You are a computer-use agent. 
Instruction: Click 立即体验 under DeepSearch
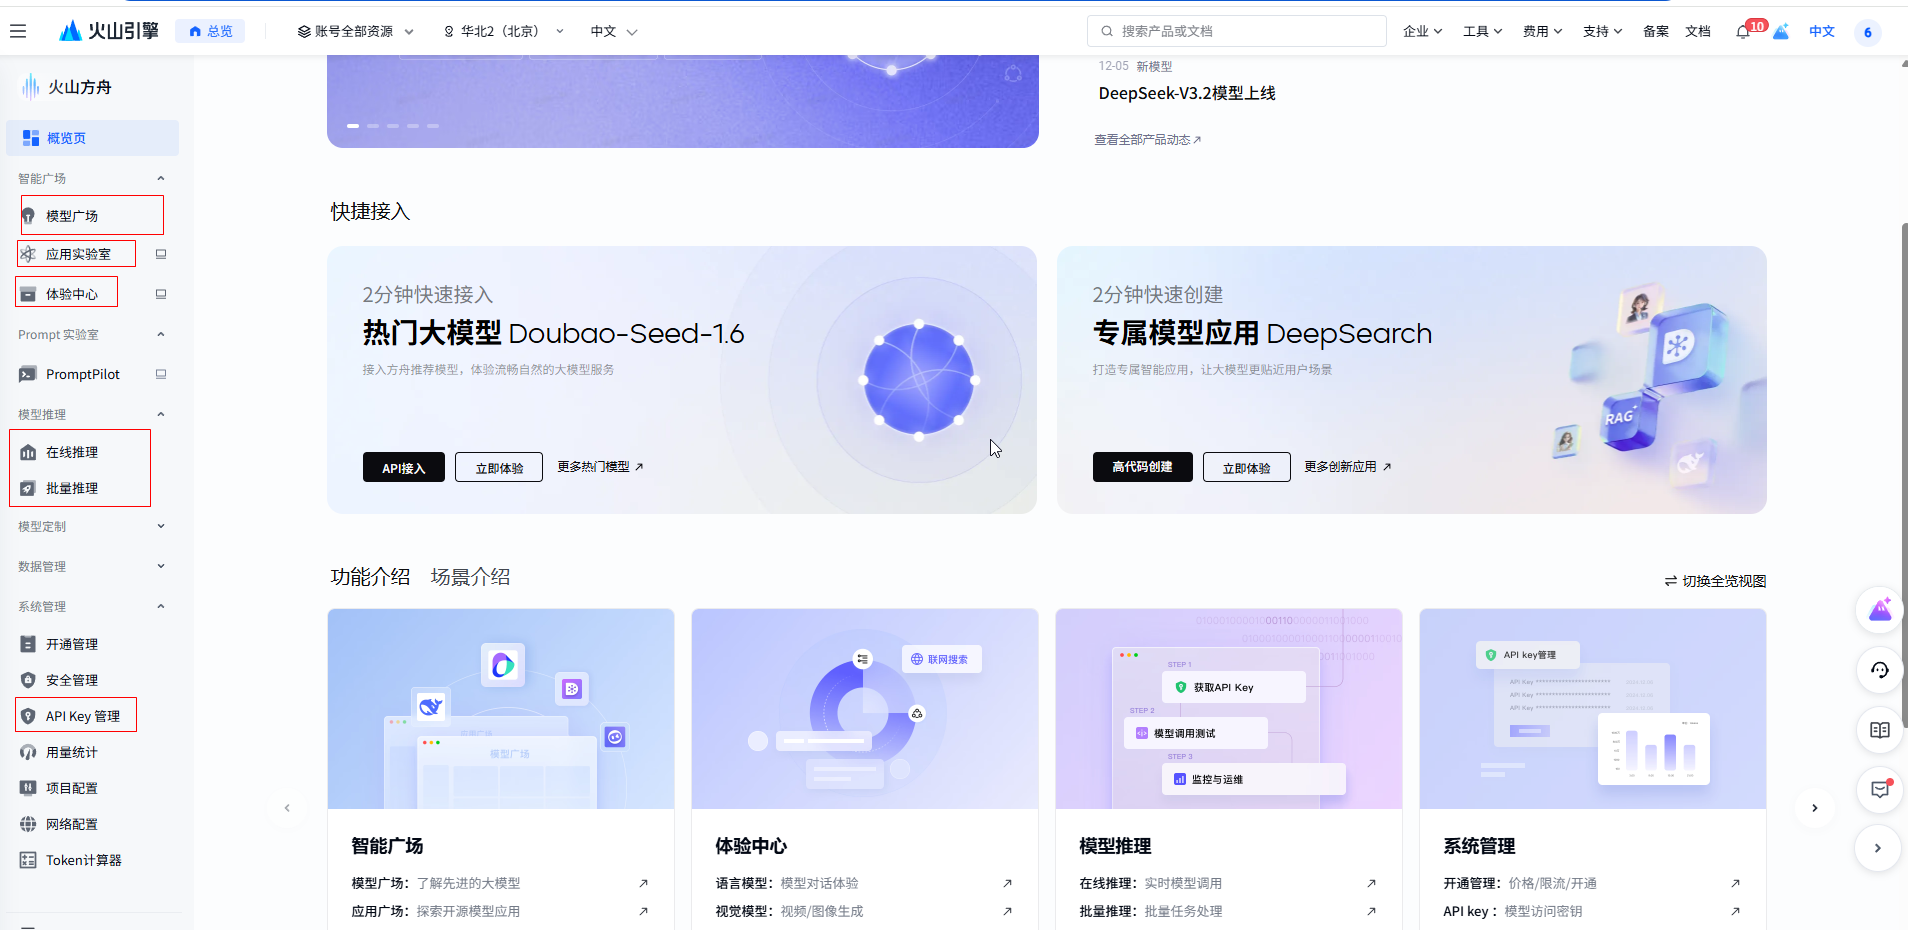click(1246, 467)
